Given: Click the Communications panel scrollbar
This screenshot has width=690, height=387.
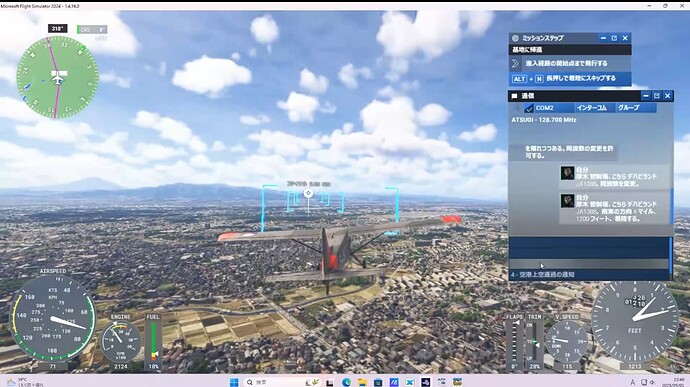Looking at the screenshot, I should [x=672, y=206].
